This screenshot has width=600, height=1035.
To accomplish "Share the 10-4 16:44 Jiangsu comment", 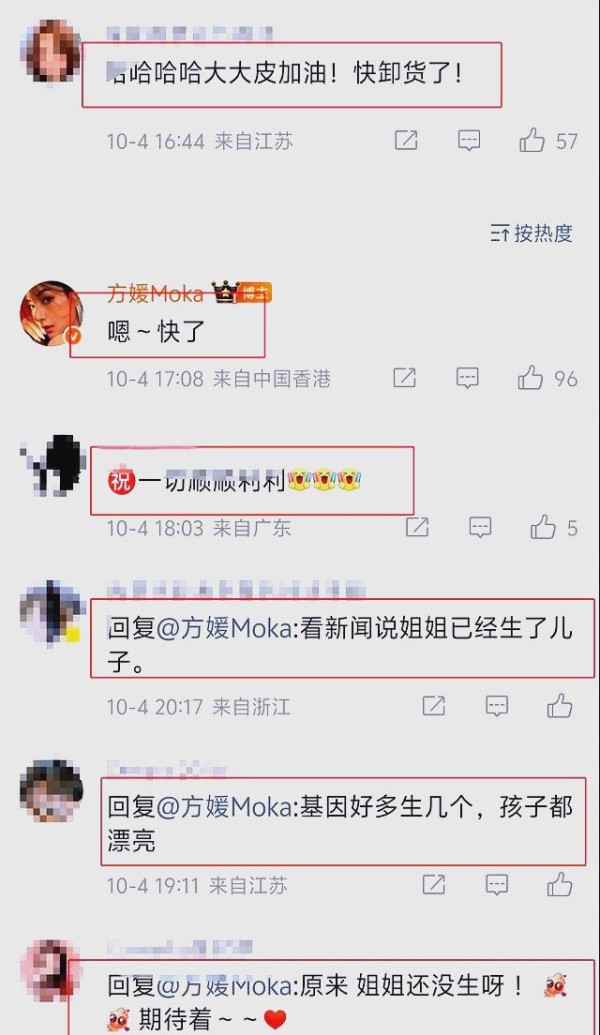I will click(406, 140).
